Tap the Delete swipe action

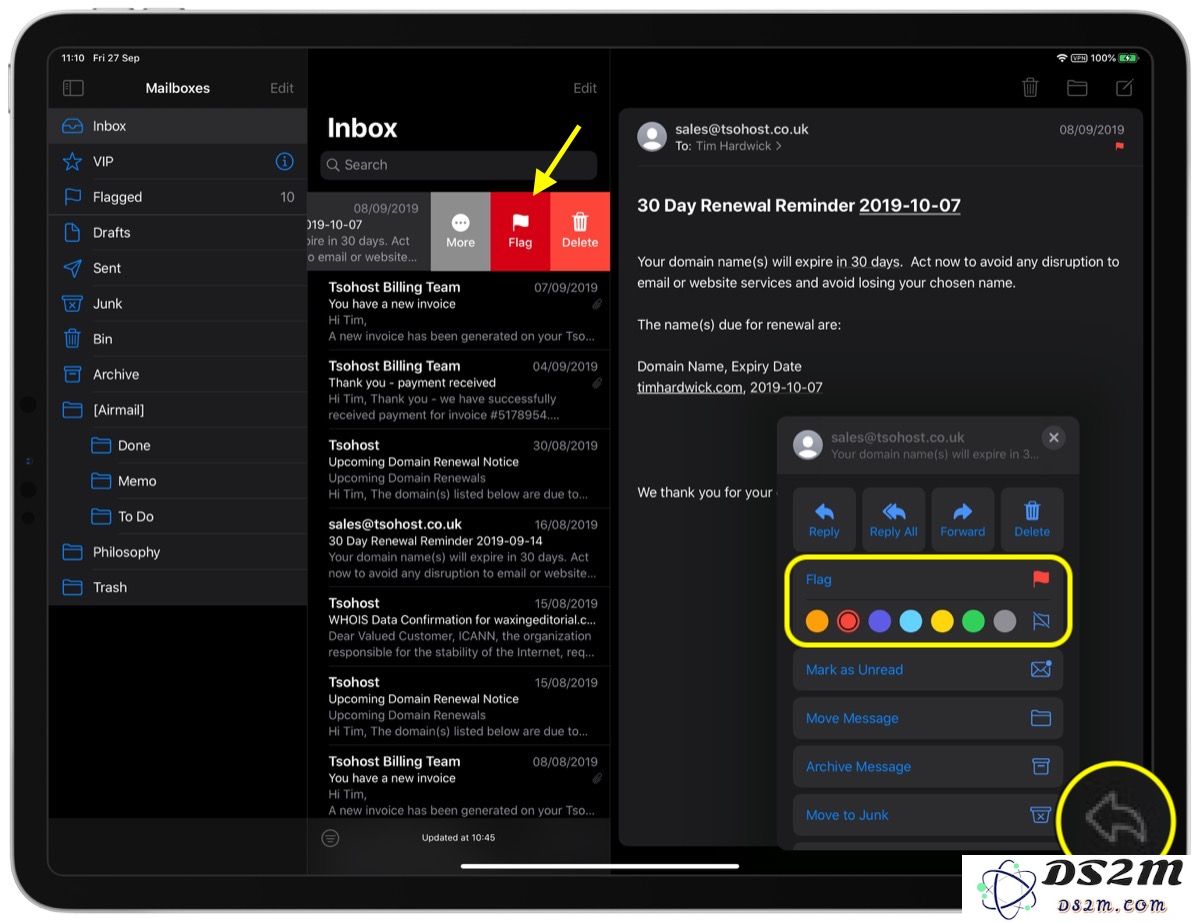[x=580, y=231]
